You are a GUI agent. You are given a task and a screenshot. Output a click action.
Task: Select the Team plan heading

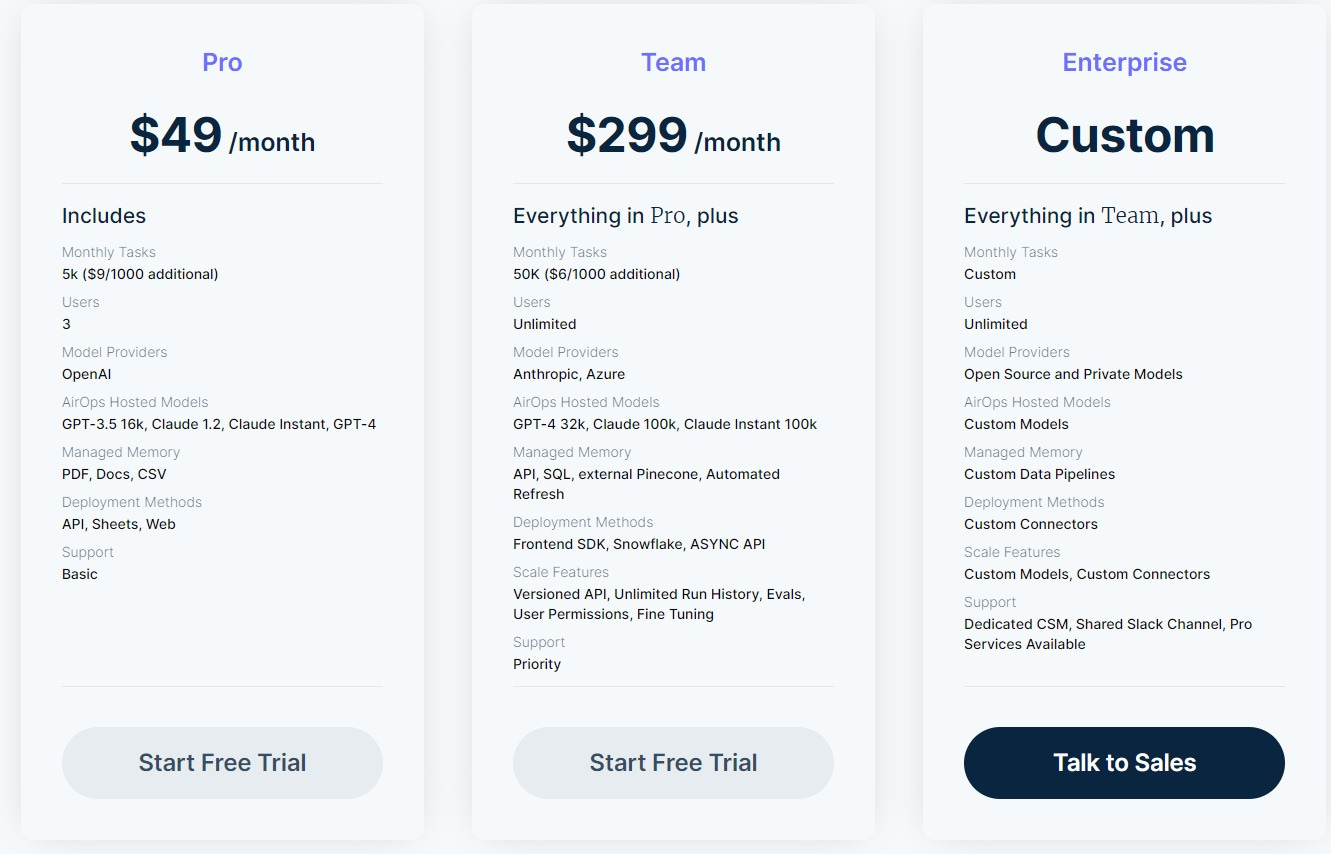pos(673,62)
